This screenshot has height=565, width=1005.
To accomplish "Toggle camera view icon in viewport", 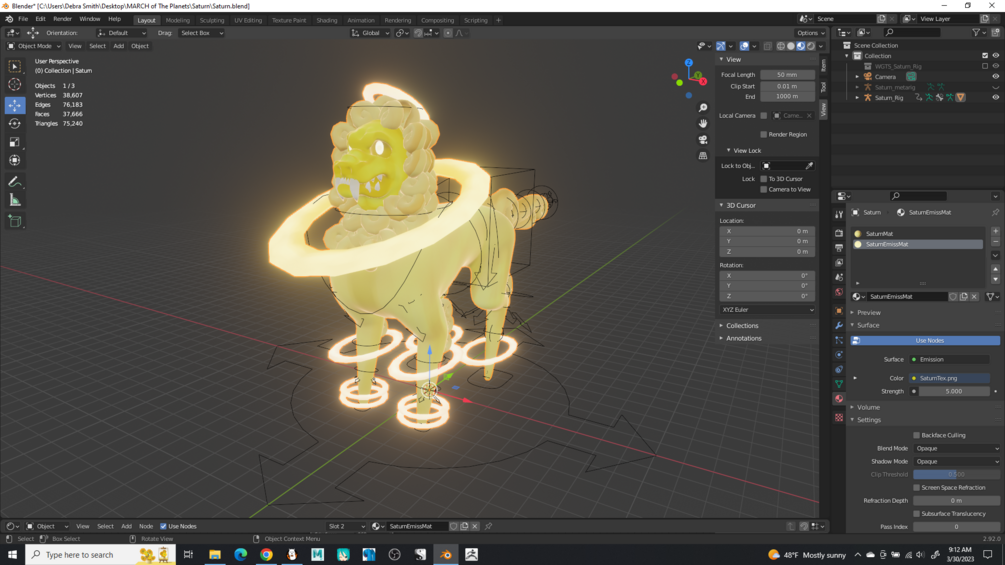I will pyautogui.click(x=703, y=140).
